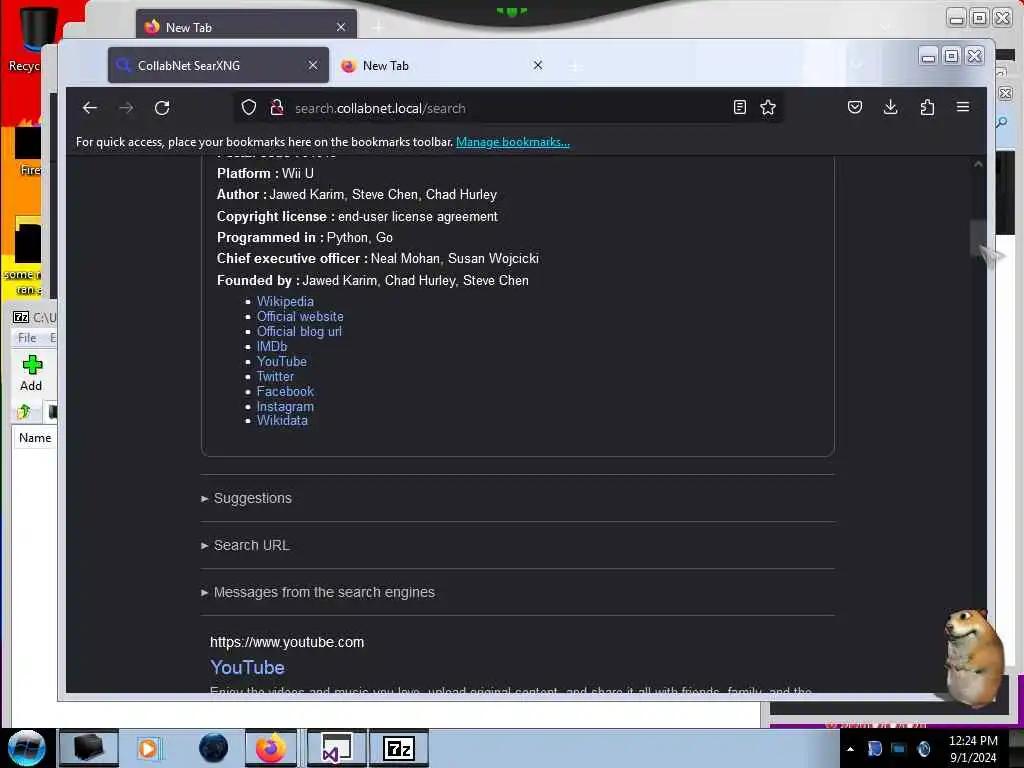Open the YouTube search result title

[248, 667]
